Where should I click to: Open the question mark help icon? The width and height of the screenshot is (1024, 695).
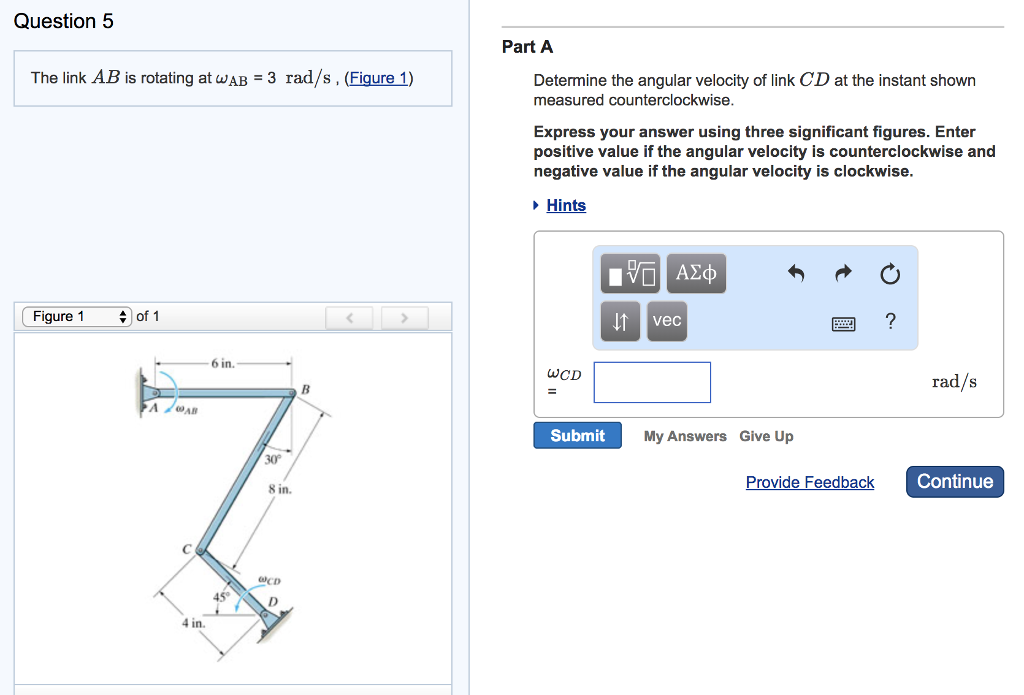891,321
